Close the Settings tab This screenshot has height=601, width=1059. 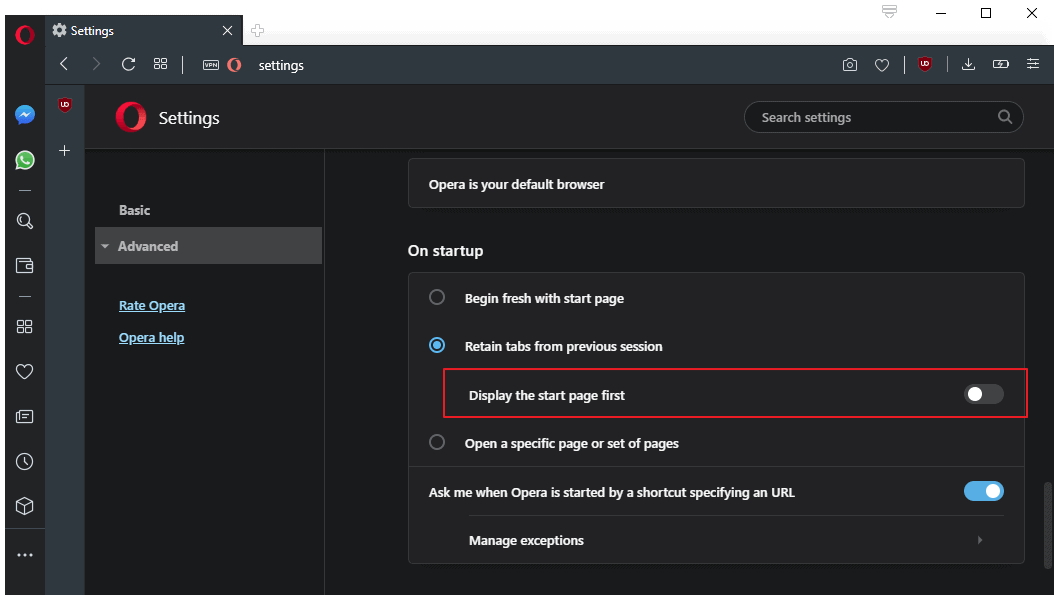point(228,31)
